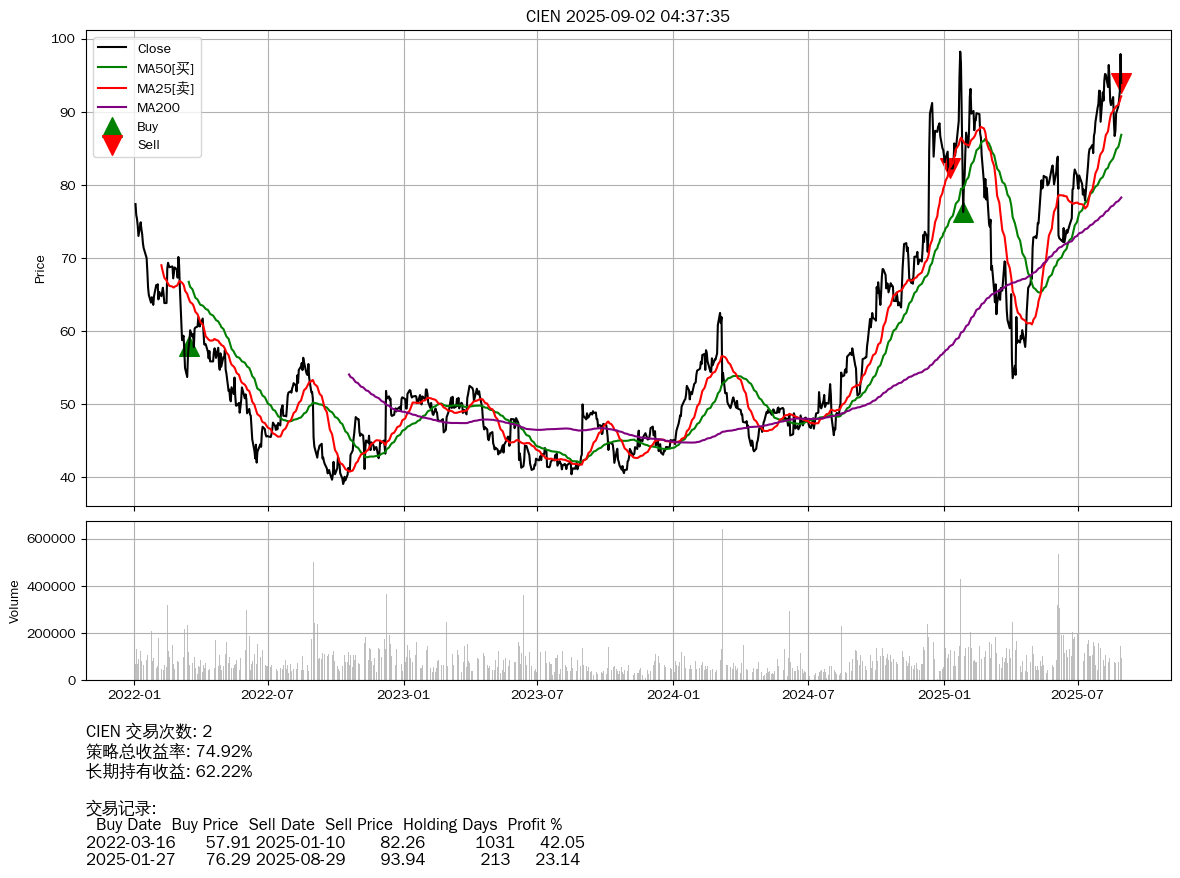
Task: Click the purple MA200 legend line swatch
Action: [x=112, y=107]
